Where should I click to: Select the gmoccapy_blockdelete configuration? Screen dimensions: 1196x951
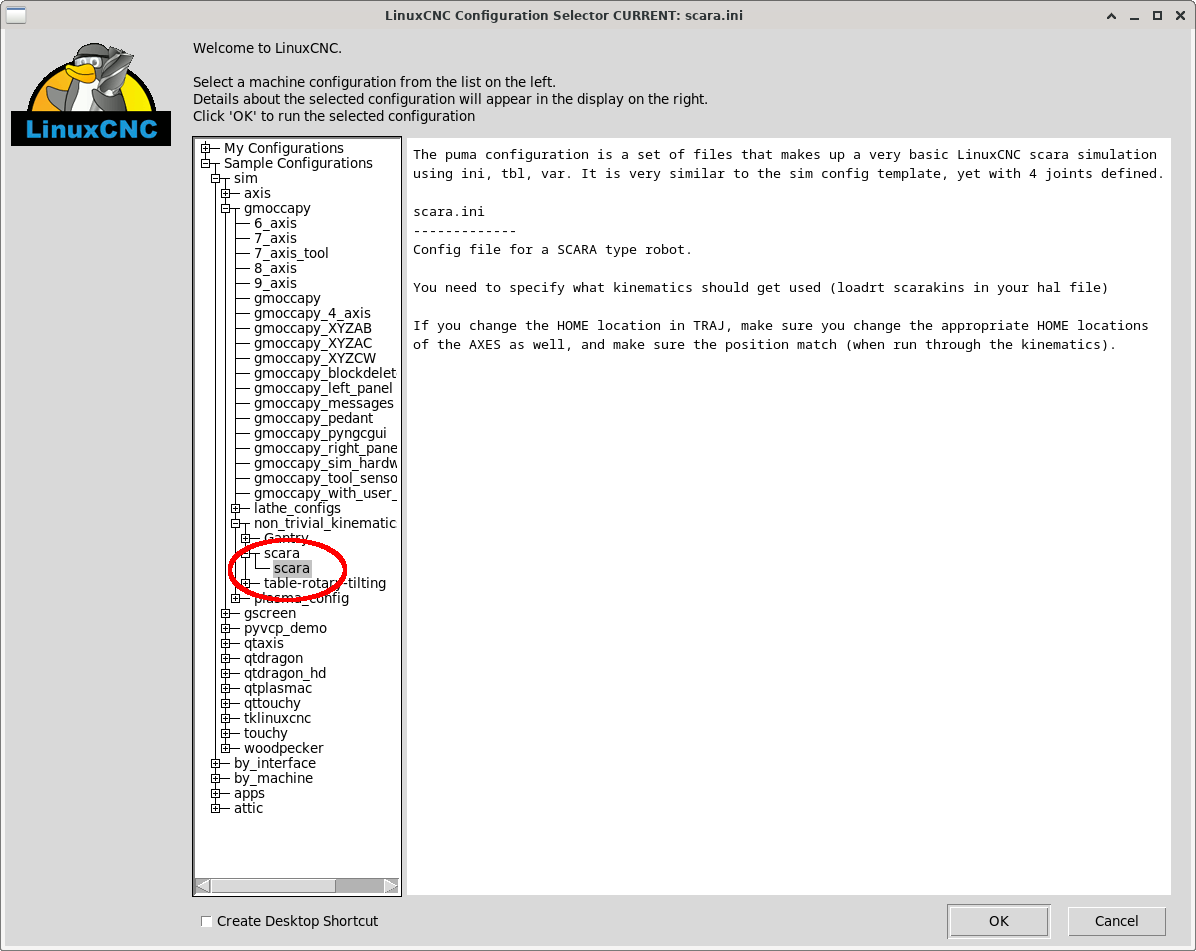click(325, 374)
